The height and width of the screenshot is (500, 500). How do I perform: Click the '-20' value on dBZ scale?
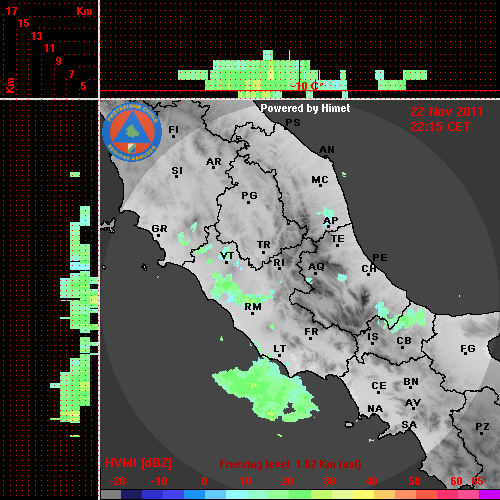(x=117, y=481)
